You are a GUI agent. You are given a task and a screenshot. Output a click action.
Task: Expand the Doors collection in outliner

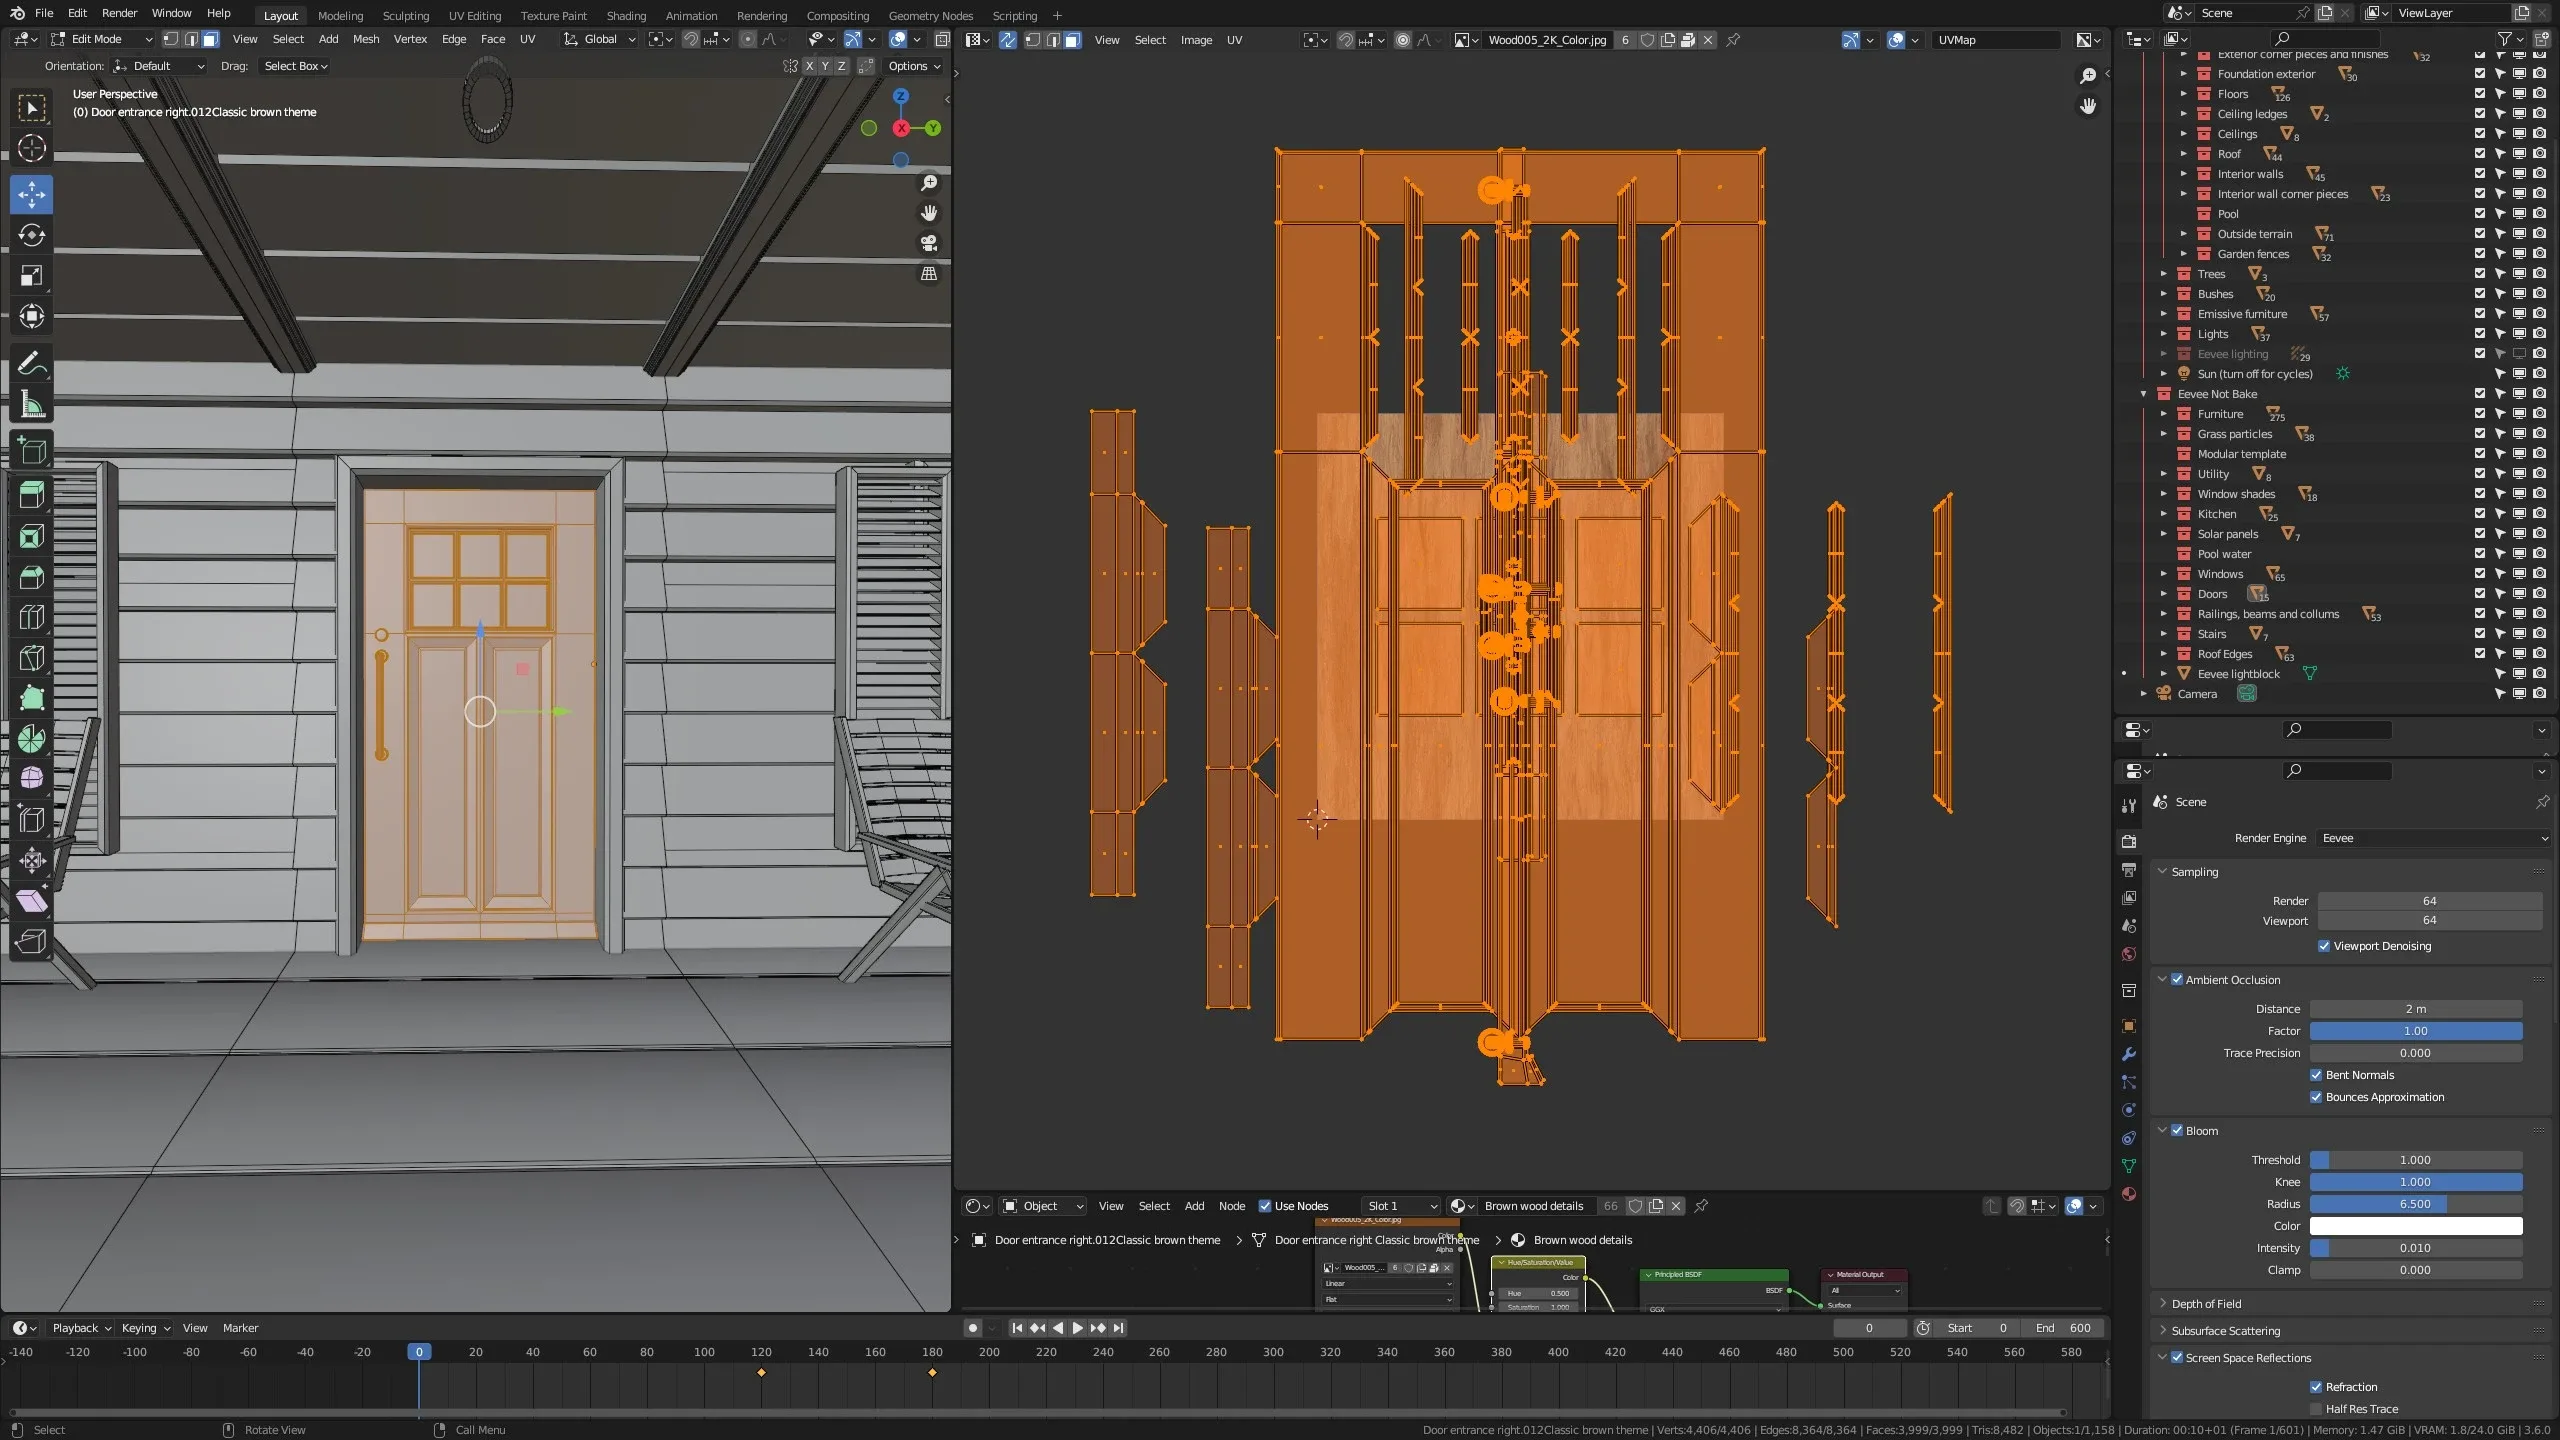click(2164, 594)
